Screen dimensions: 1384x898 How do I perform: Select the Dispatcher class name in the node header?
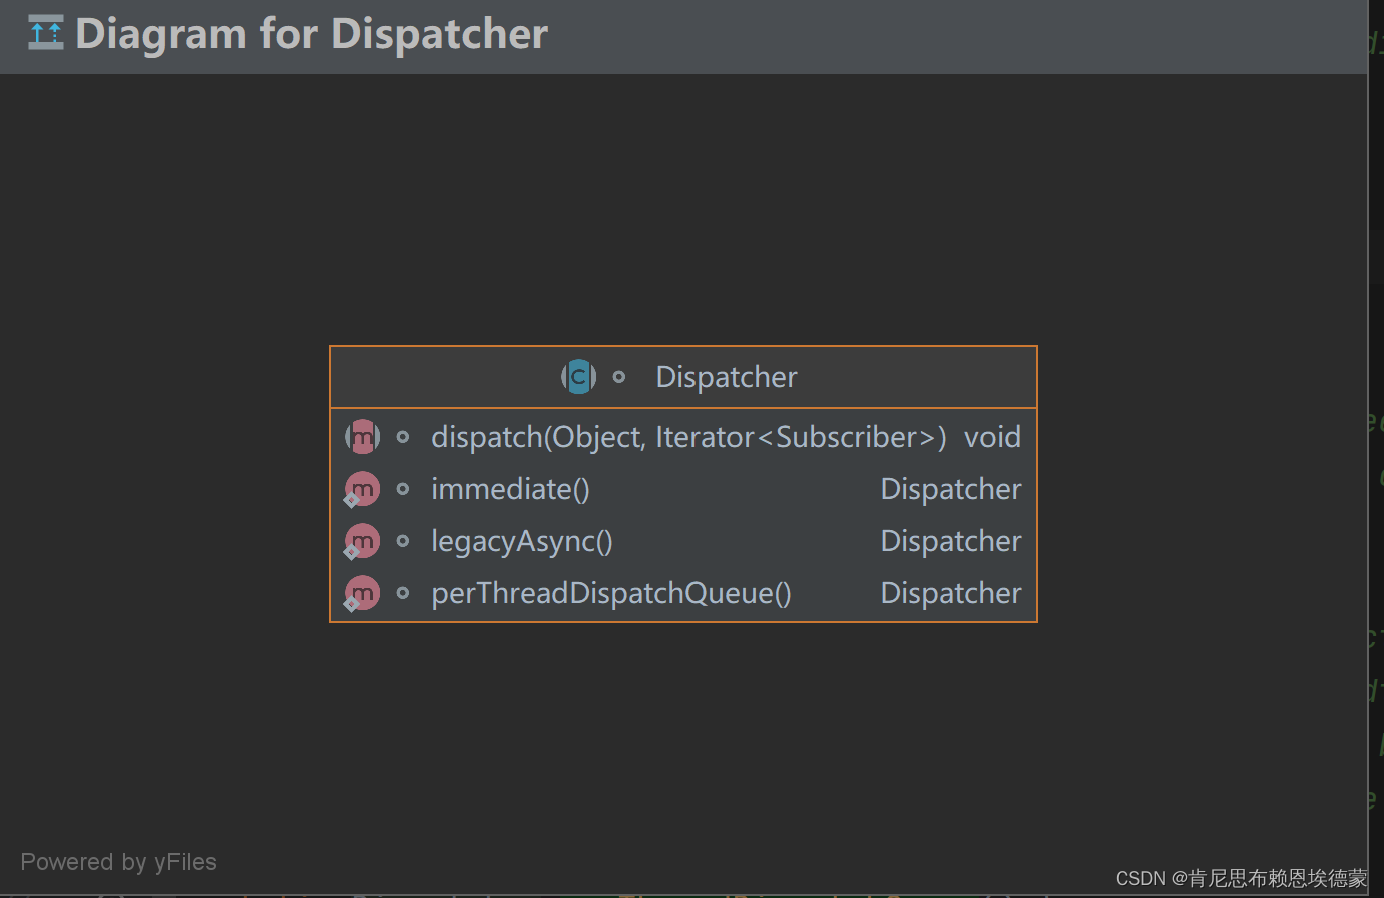[726, 377]
